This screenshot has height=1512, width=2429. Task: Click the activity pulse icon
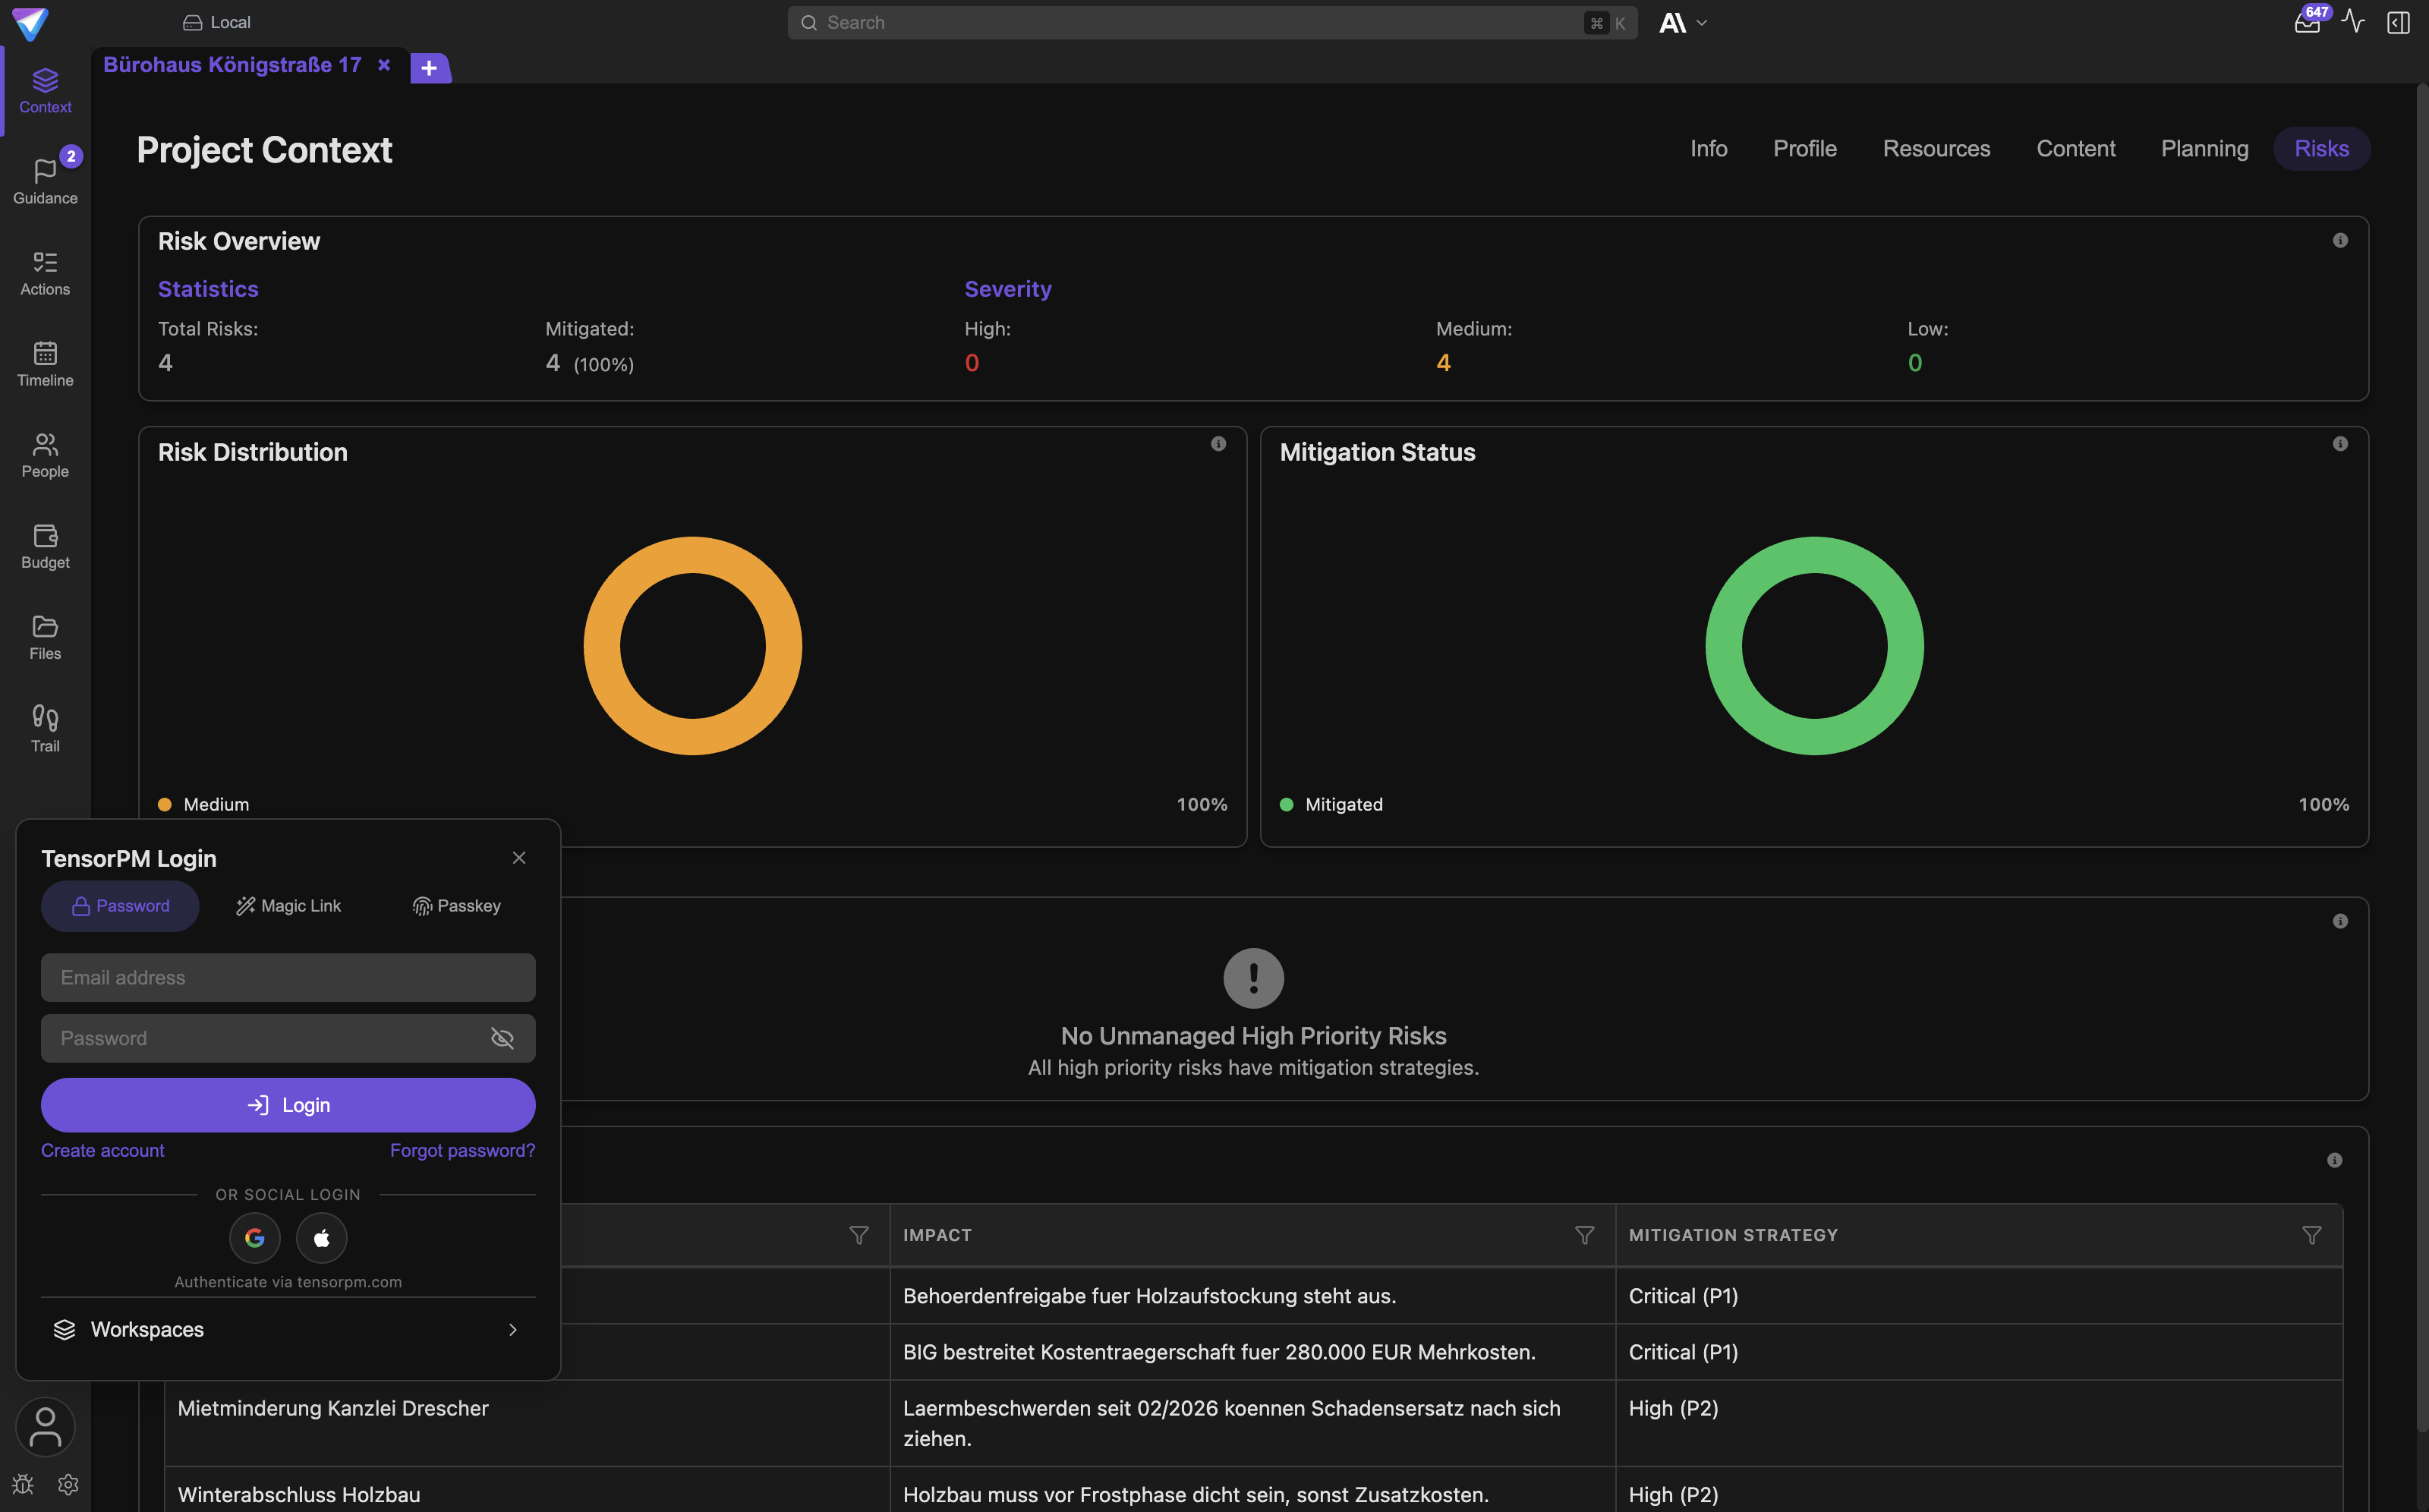[x=2353, y=22]
